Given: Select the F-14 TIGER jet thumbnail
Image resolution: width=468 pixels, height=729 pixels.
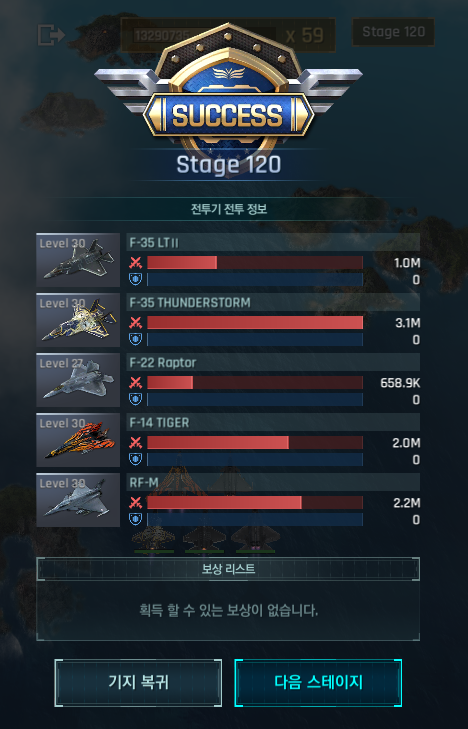Looking at the screenshot, I should point(78,440).
